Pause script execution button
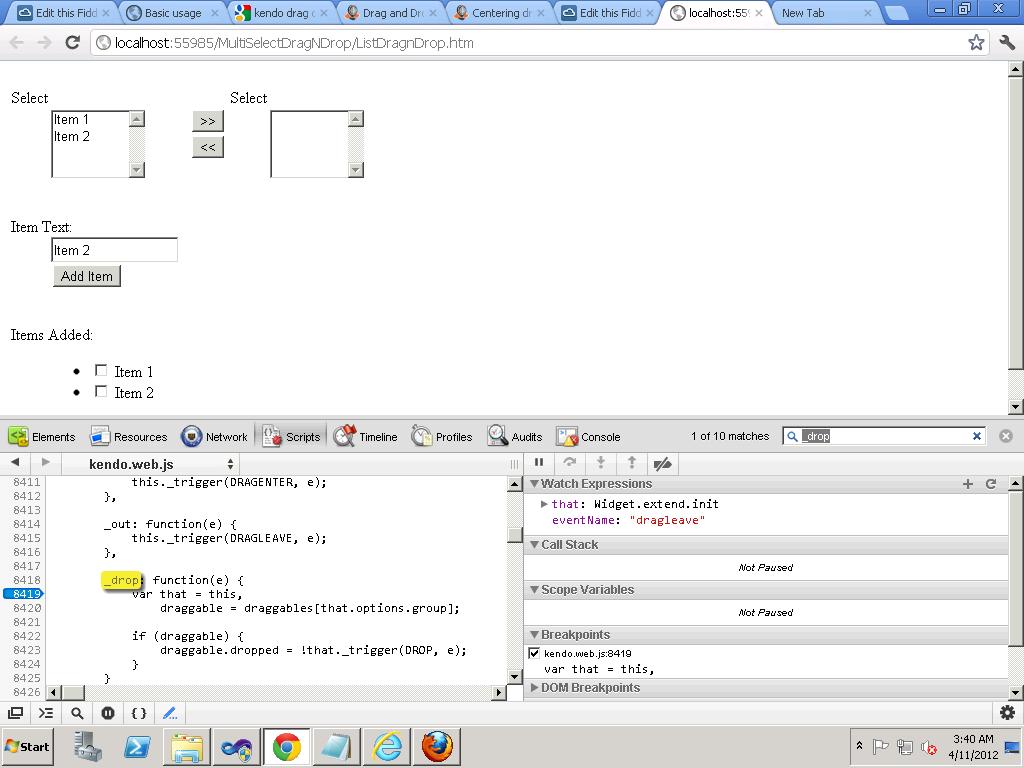 point(539,463)
